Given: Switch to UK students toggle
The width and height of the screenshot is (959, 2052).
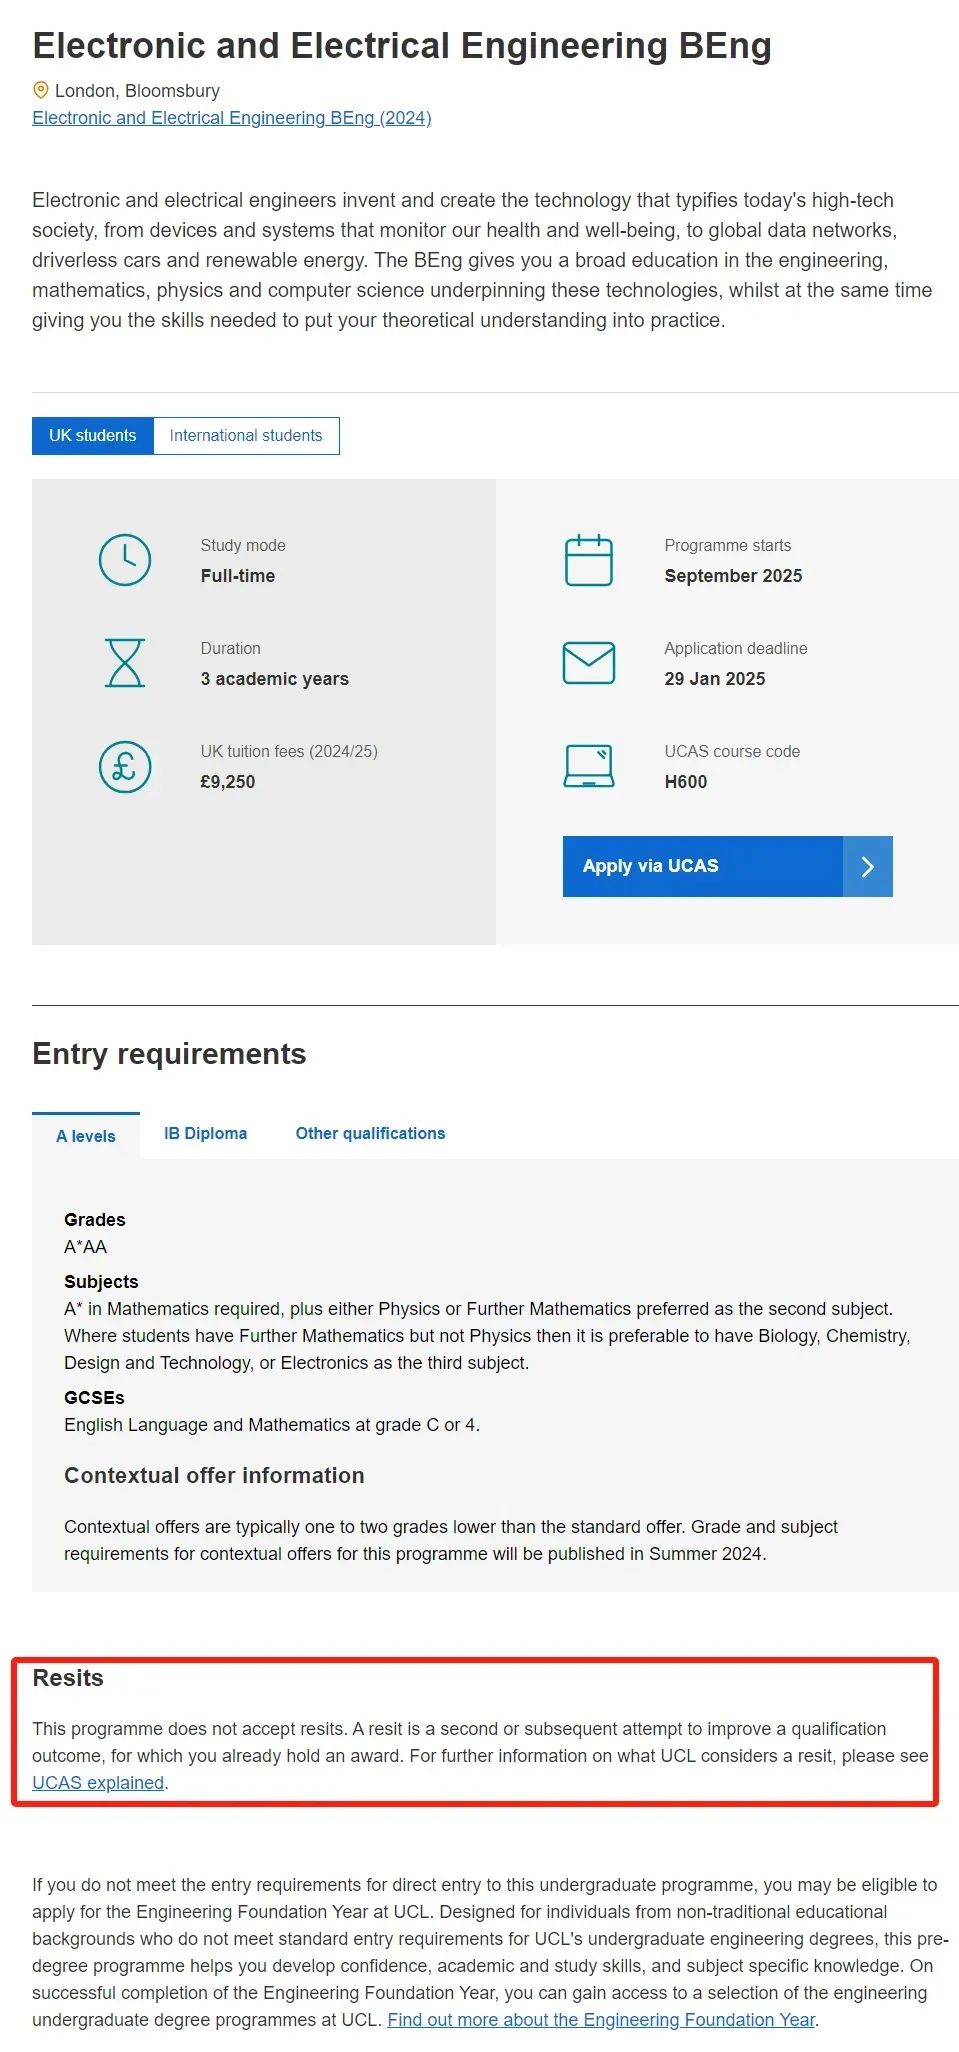Looking at the screenshot, I should click(x=93, y=436).
